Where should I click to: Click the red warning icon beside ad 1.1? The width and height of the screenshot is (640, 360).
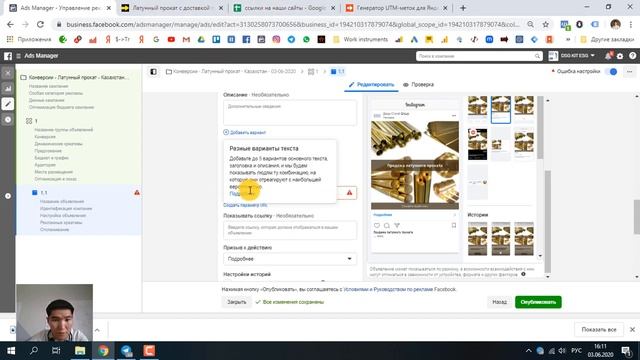point(137,192)
